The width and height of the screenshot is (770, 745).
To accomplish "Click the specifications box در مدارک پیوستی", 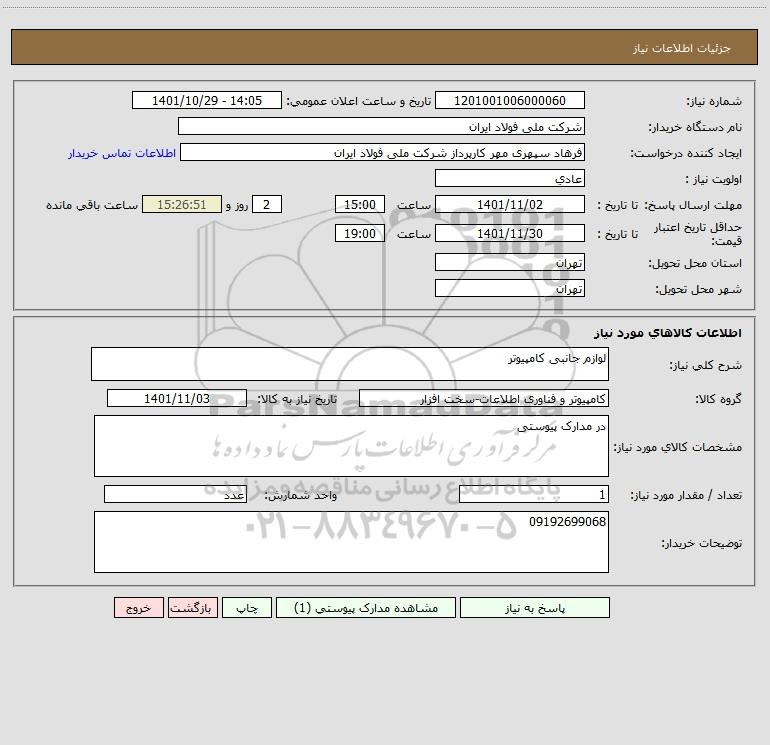I will [351, 446].
